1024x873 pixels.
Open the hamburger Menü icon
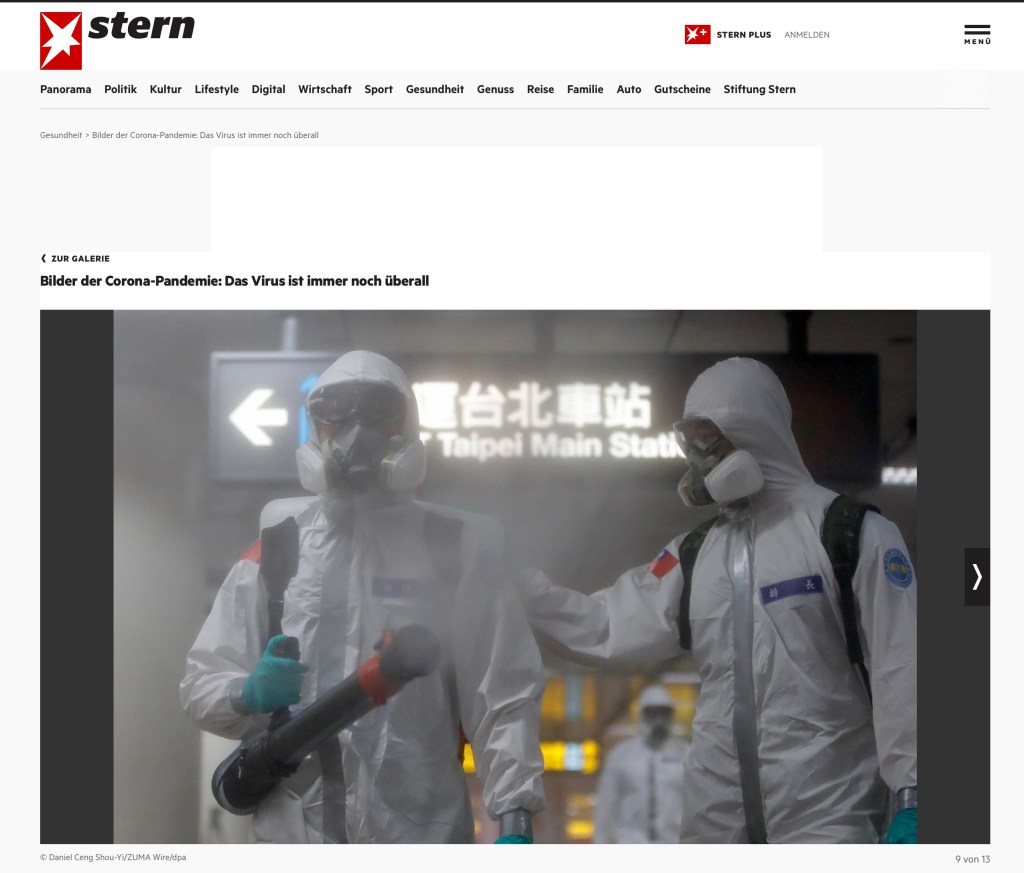[x=977, y=34]
